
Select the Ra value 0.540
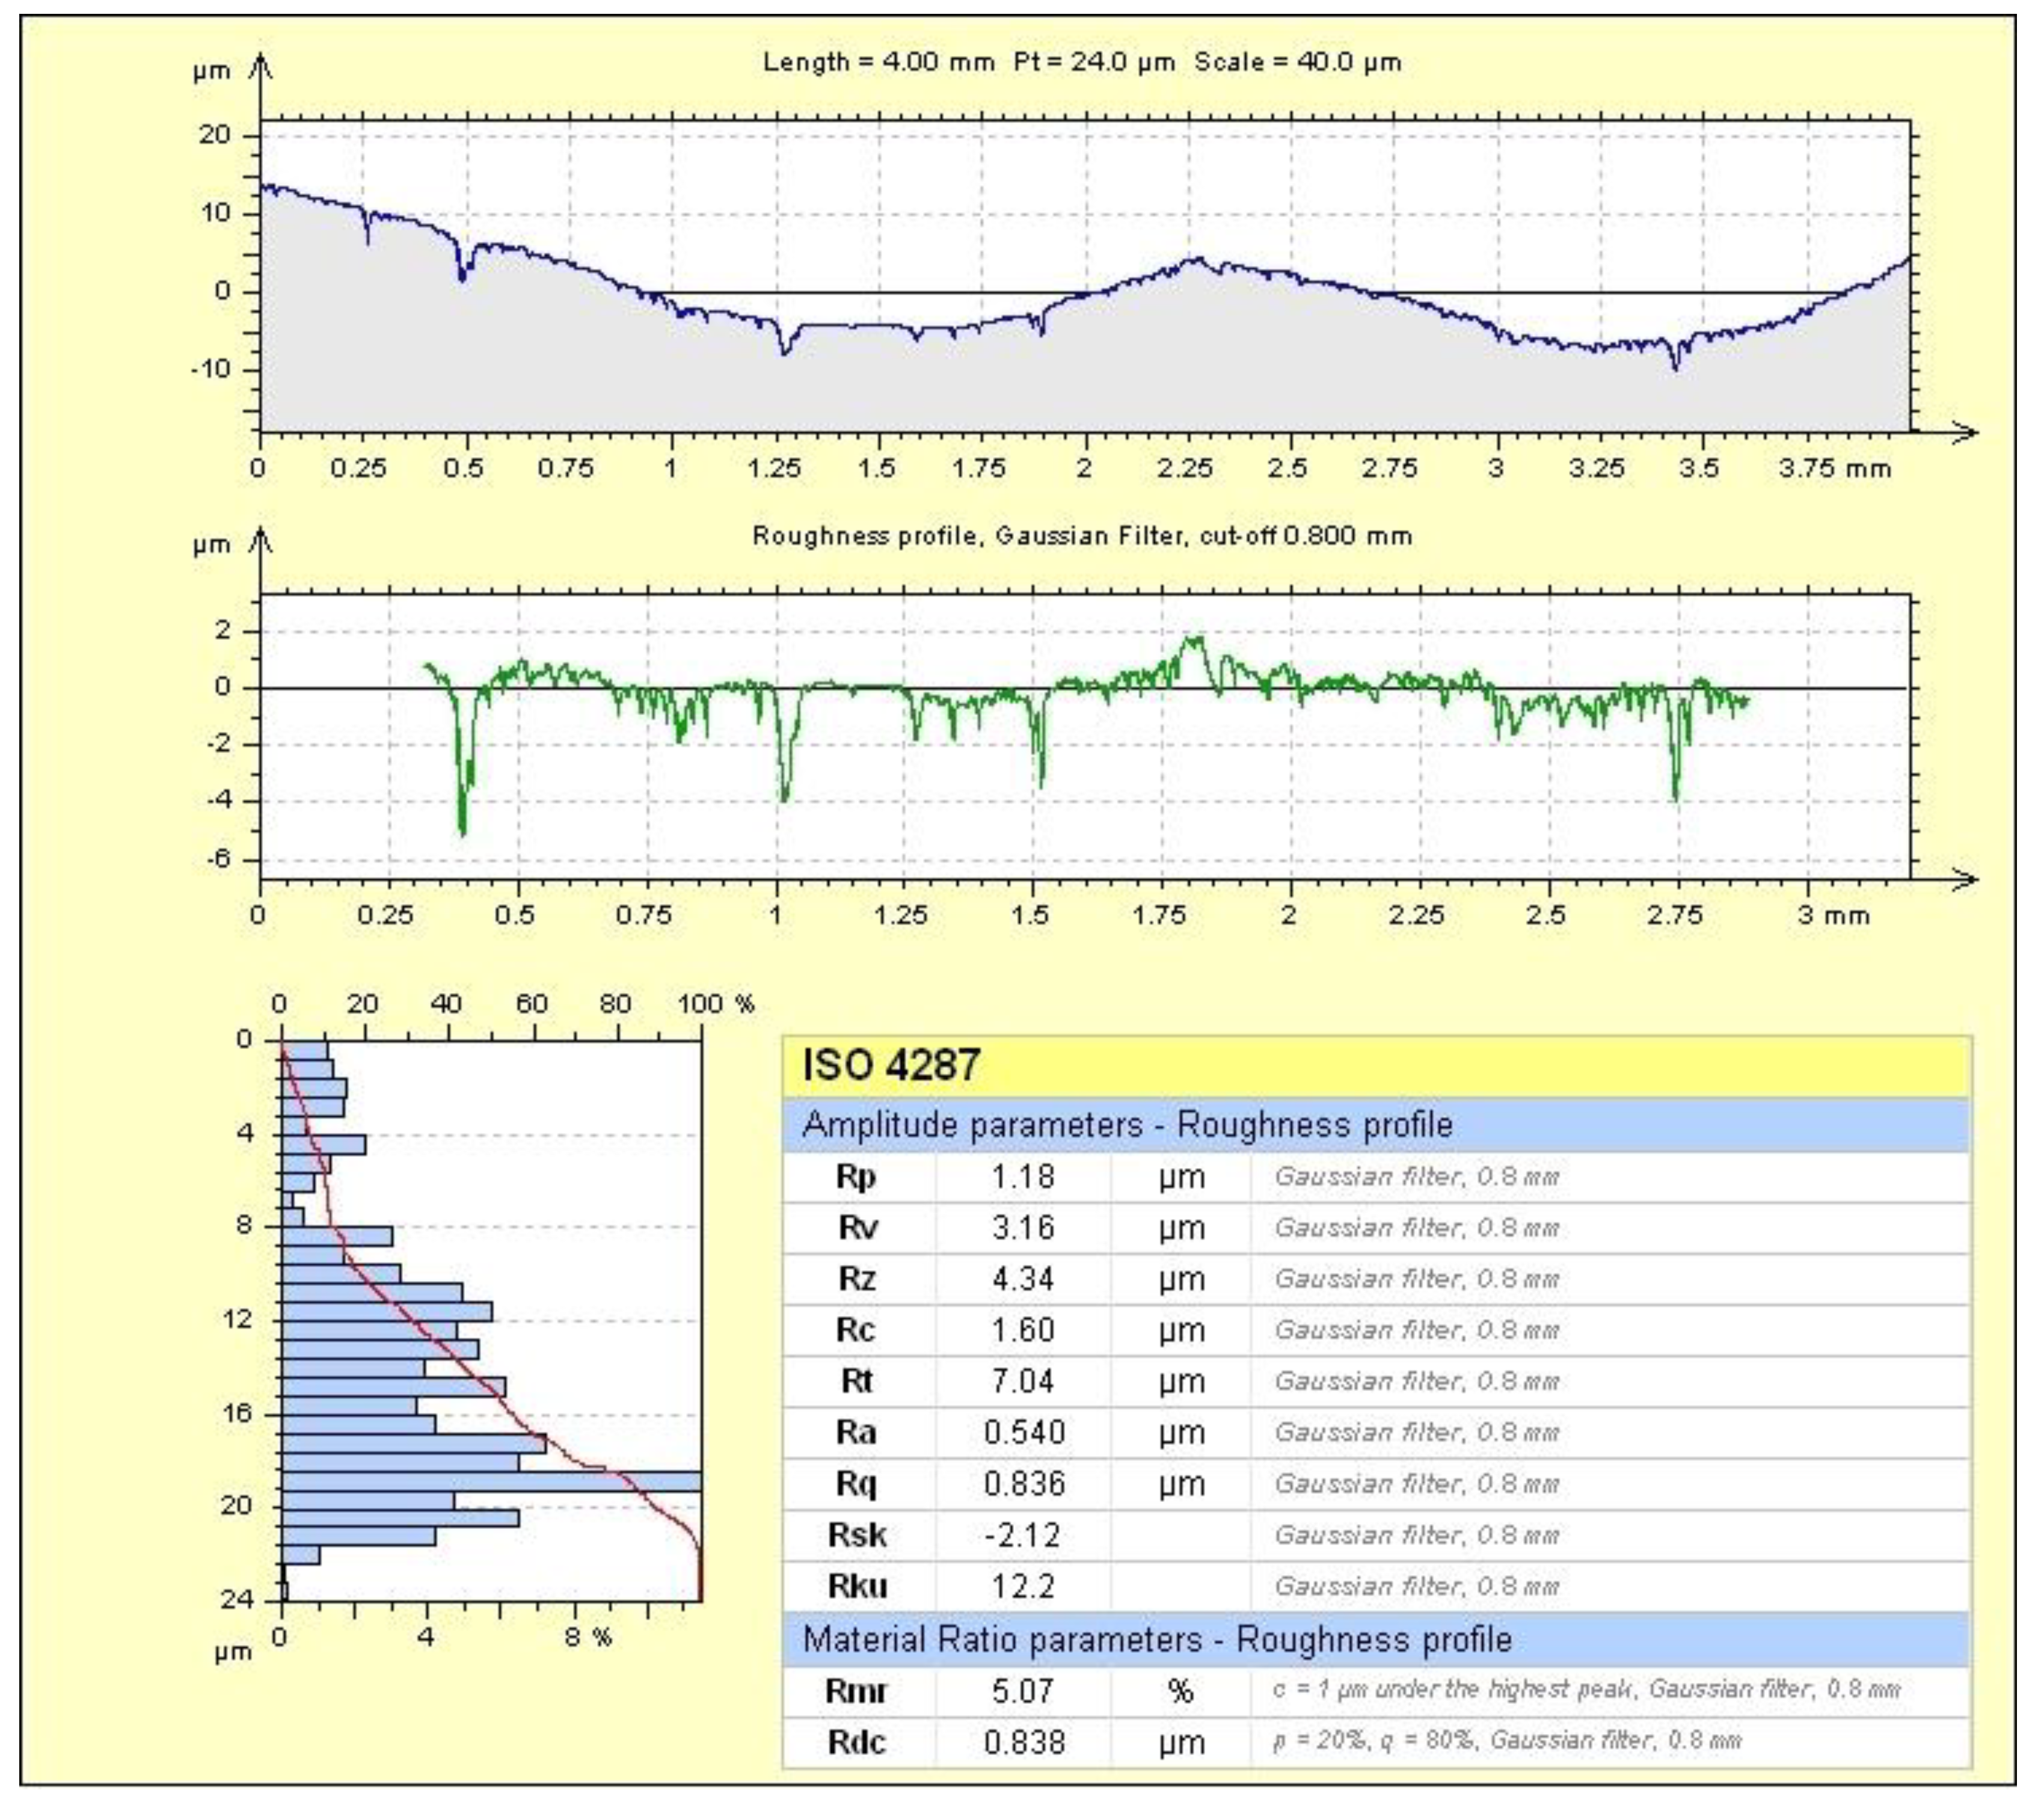pos(1023,1433)
